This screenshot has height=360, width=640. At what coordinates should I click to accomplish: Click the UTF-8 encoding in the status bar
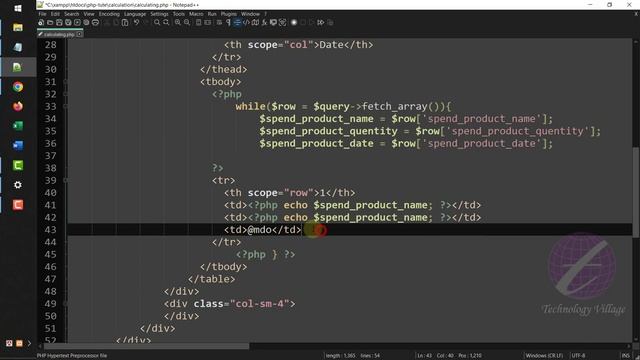[x=578, y=356]
